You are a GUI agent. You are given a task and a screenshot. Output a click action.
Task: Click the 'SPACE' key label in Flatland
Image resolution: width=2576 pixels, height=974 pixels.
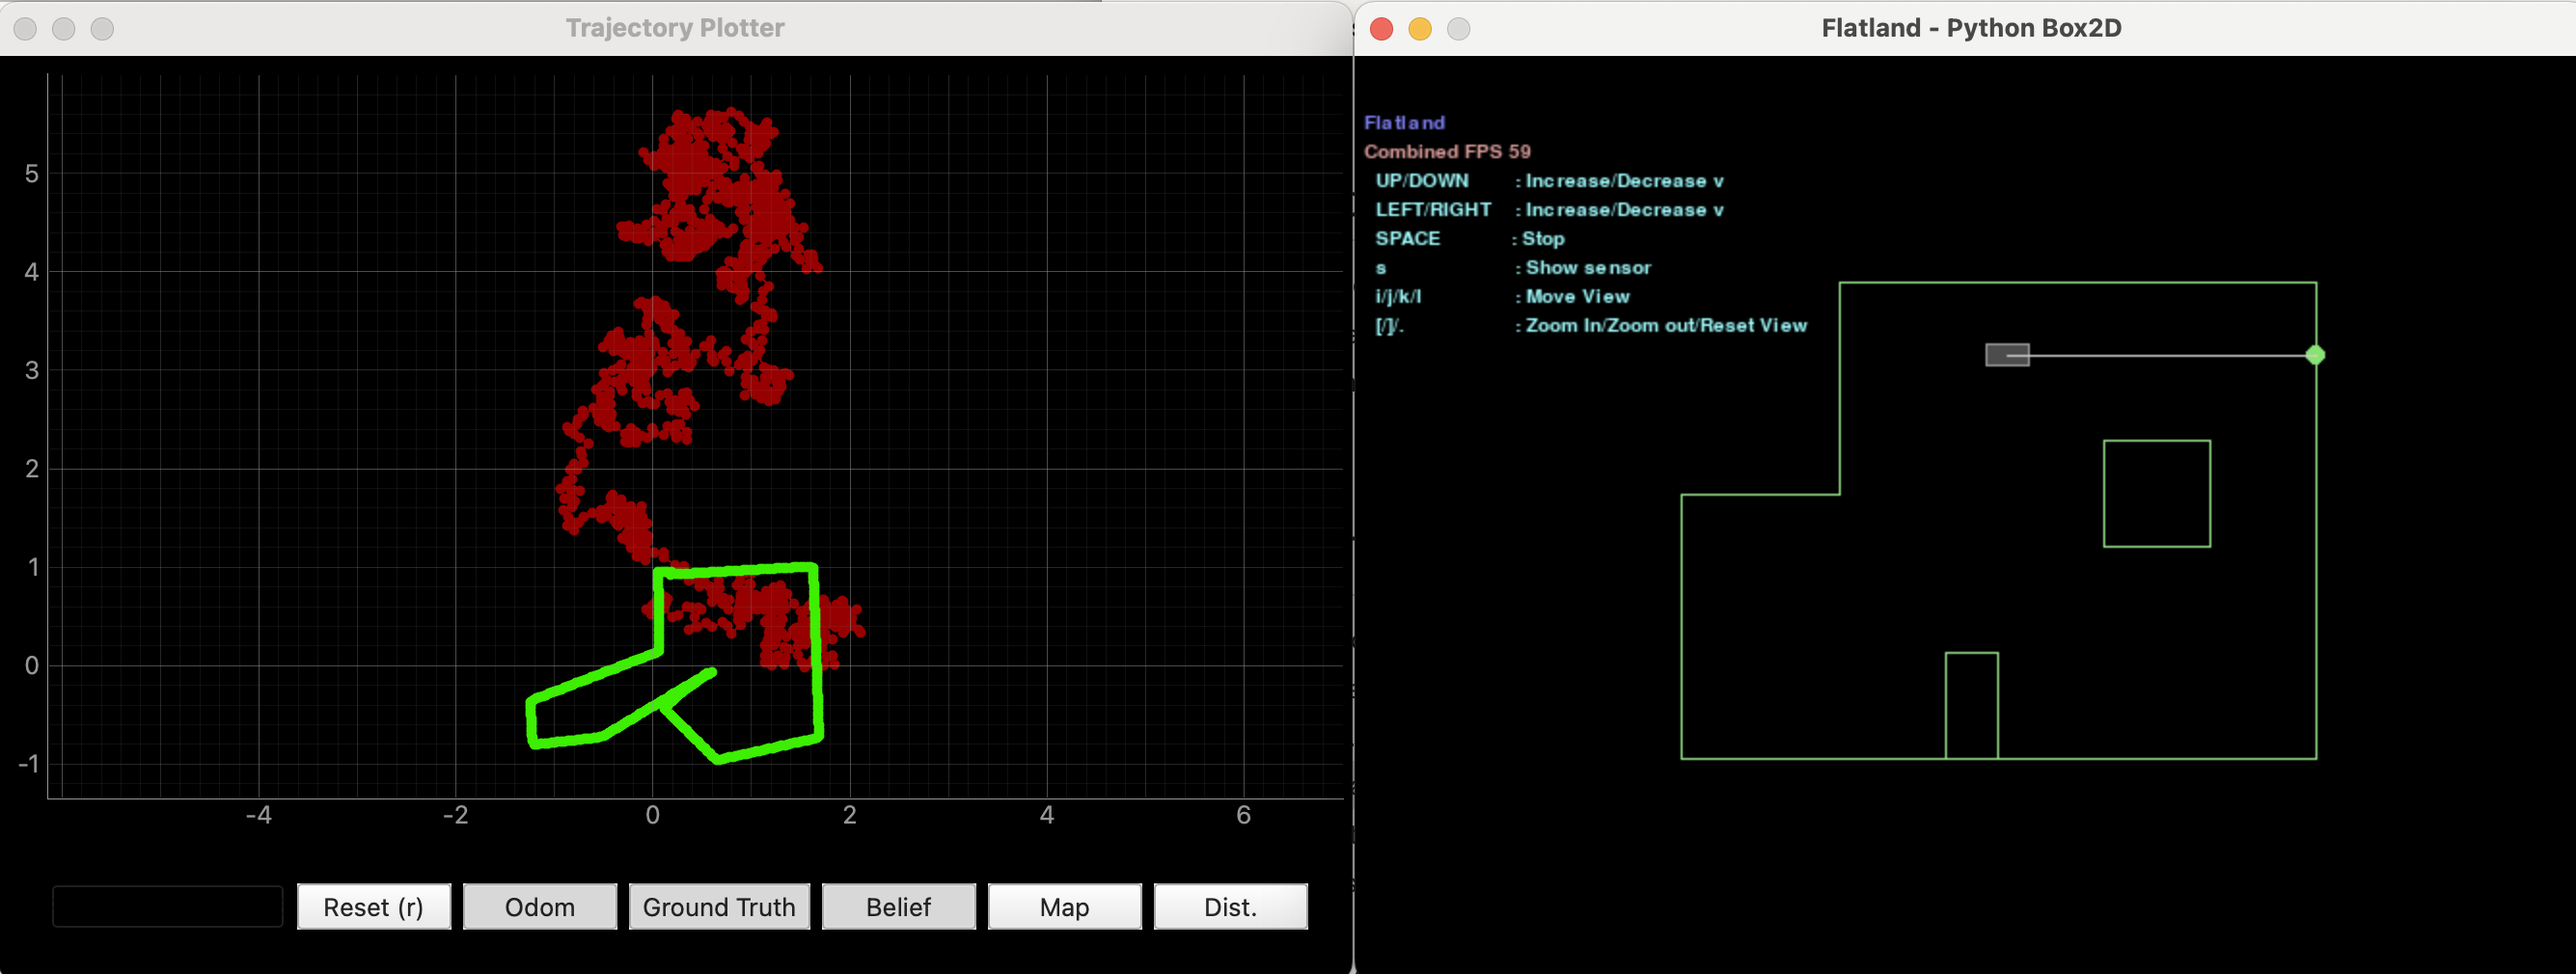(x=1407, y=238)
